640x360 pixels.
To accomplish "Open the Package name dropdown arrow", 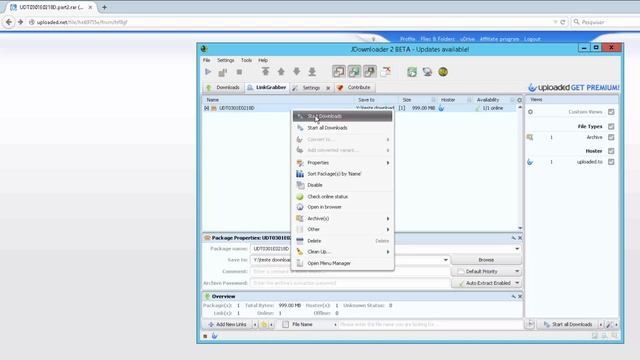I will (x=517, y=249).
